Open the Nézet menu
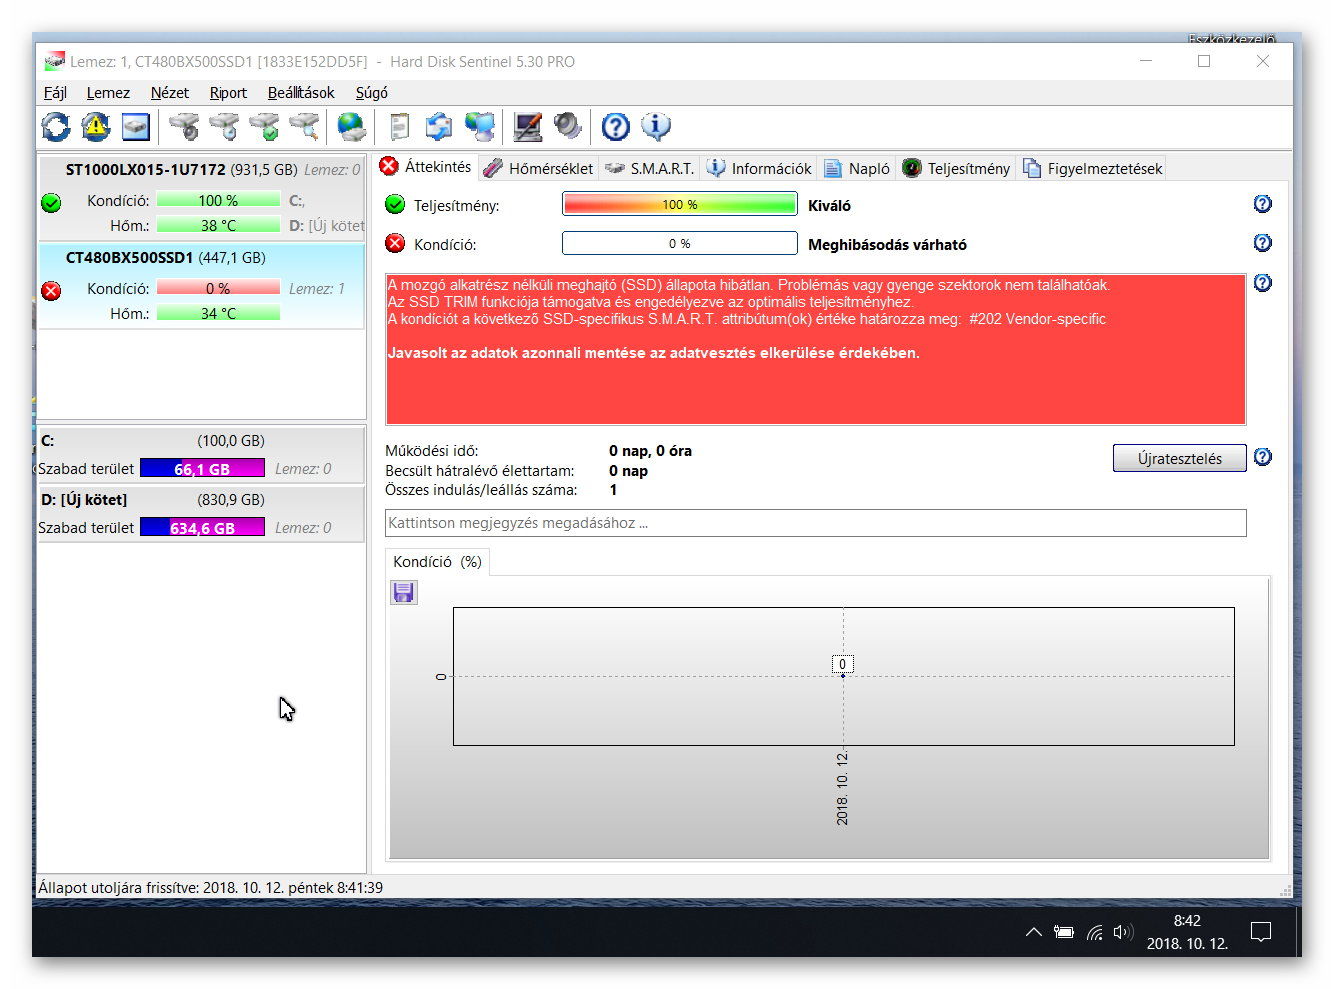This screenshot has width=1334, height=989. tap(169, 93)
